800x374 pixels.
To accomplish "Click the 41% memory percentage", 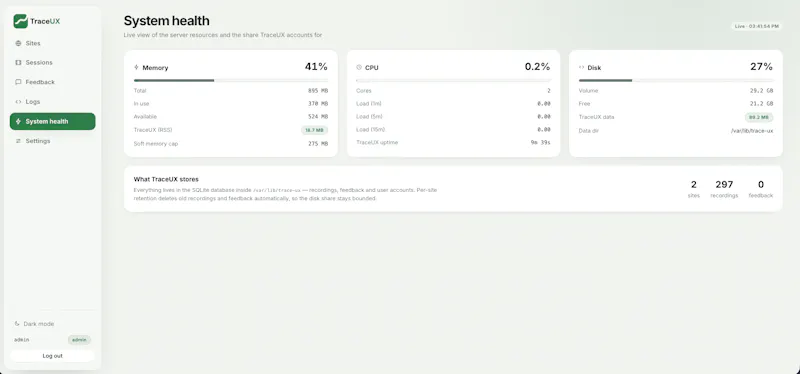I will 316,66.
